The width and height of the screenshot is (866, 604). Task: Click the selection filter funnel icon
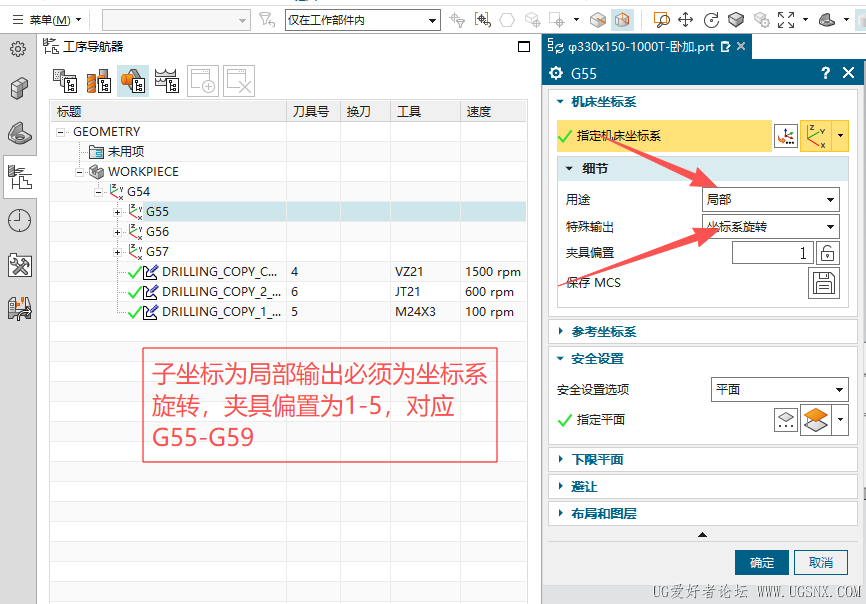click(267, 20)
